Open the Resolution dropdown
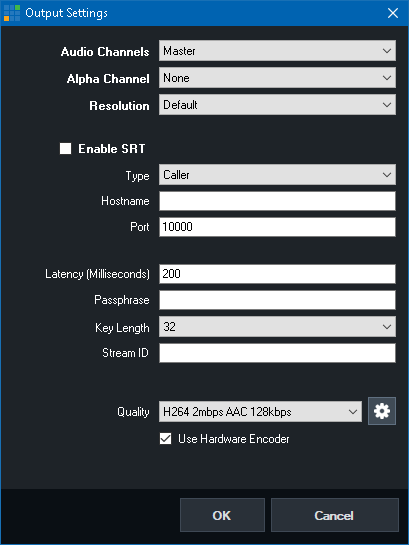This screenshot has width=409, height=545. 277,105
